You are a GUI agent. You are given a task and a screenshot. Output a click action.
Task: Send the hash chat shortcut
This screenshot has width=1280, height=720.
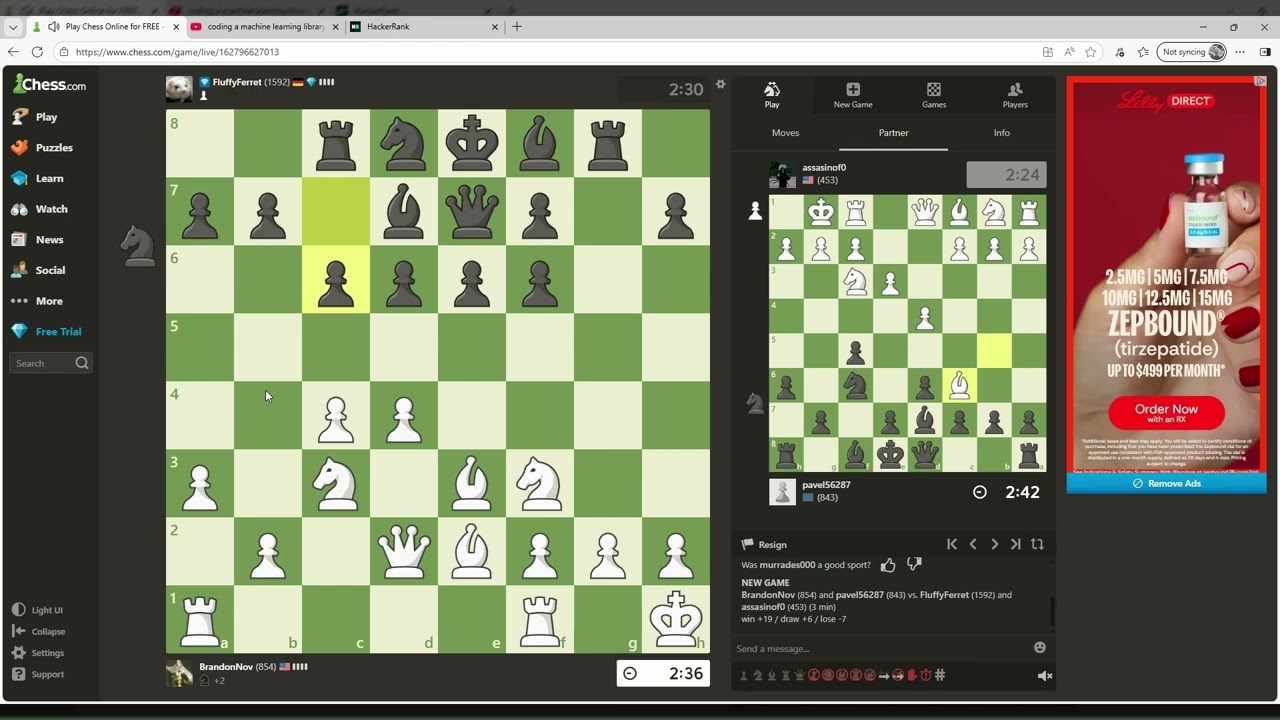[x=940, y=675]
